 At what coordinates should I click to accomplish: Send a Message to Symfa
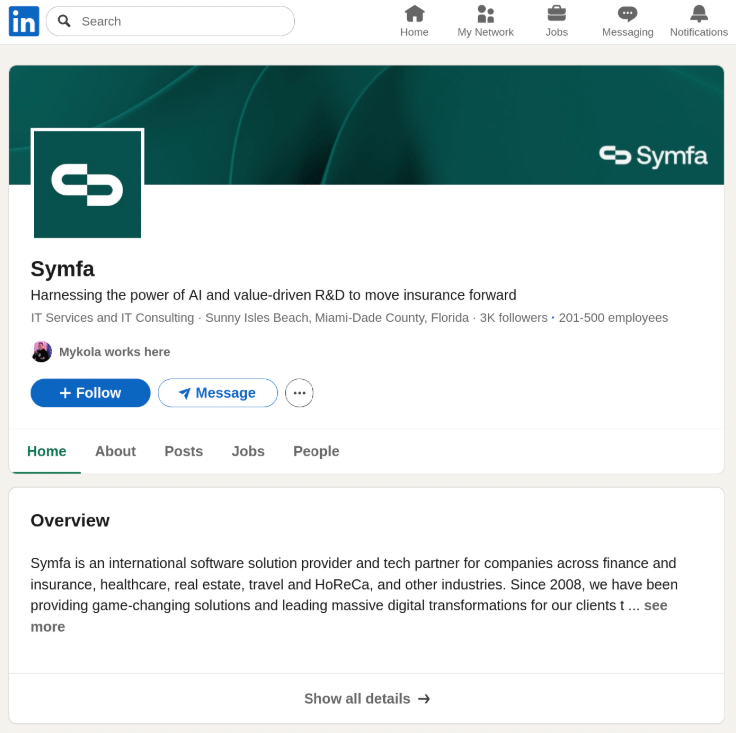tap(218, 393)
